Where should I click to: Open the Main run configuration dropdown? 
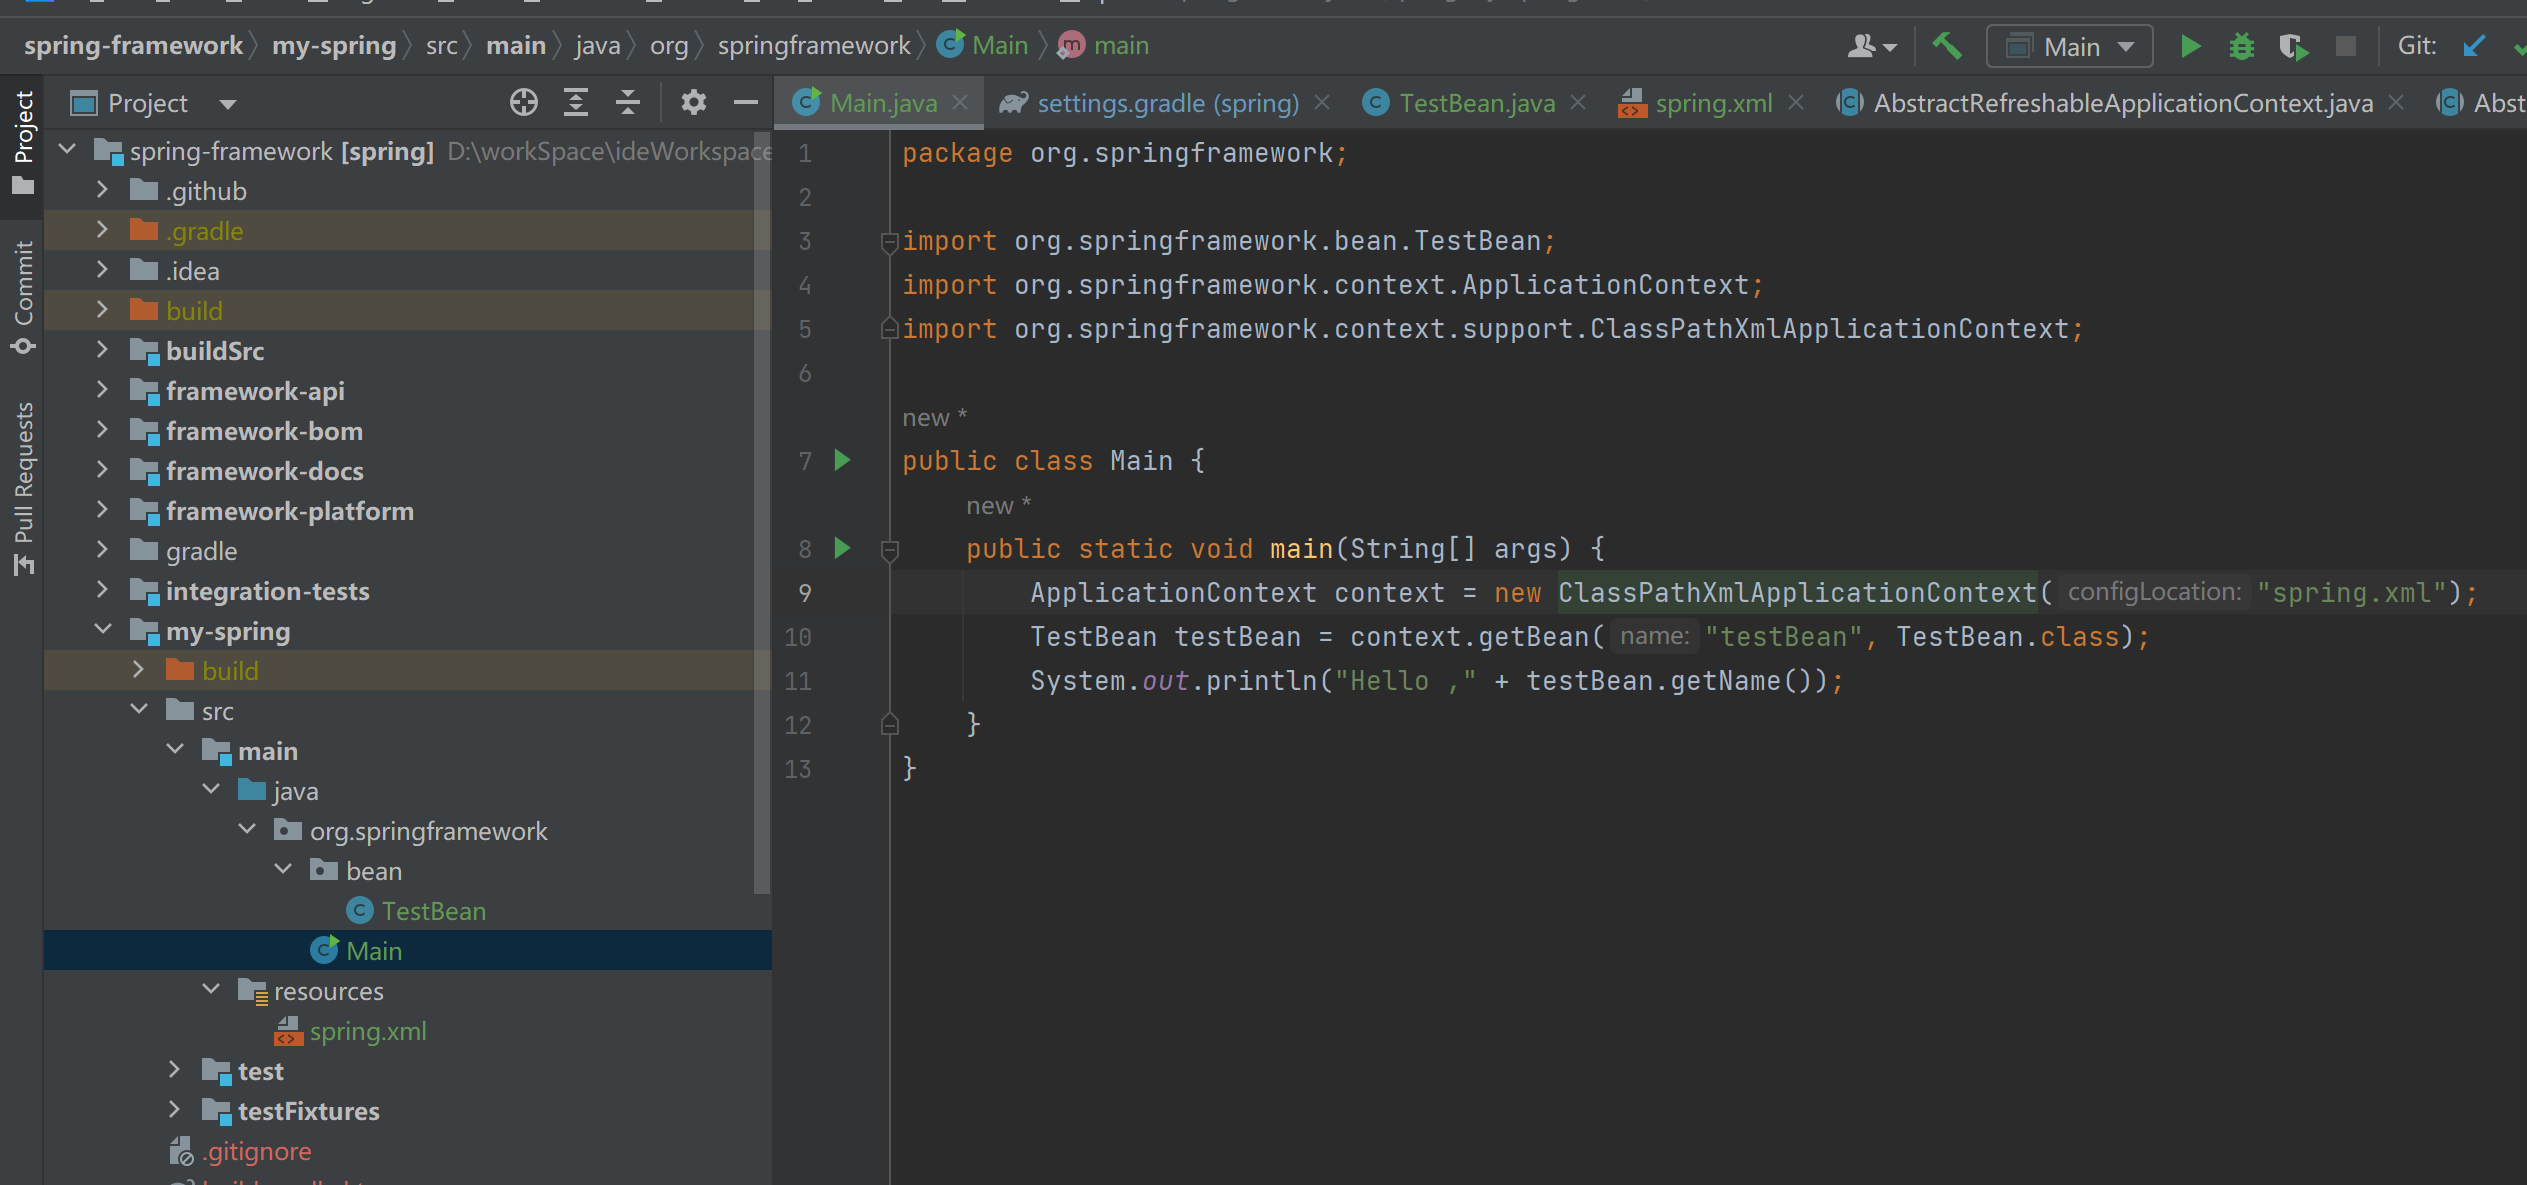click(x=2070, y=47)
